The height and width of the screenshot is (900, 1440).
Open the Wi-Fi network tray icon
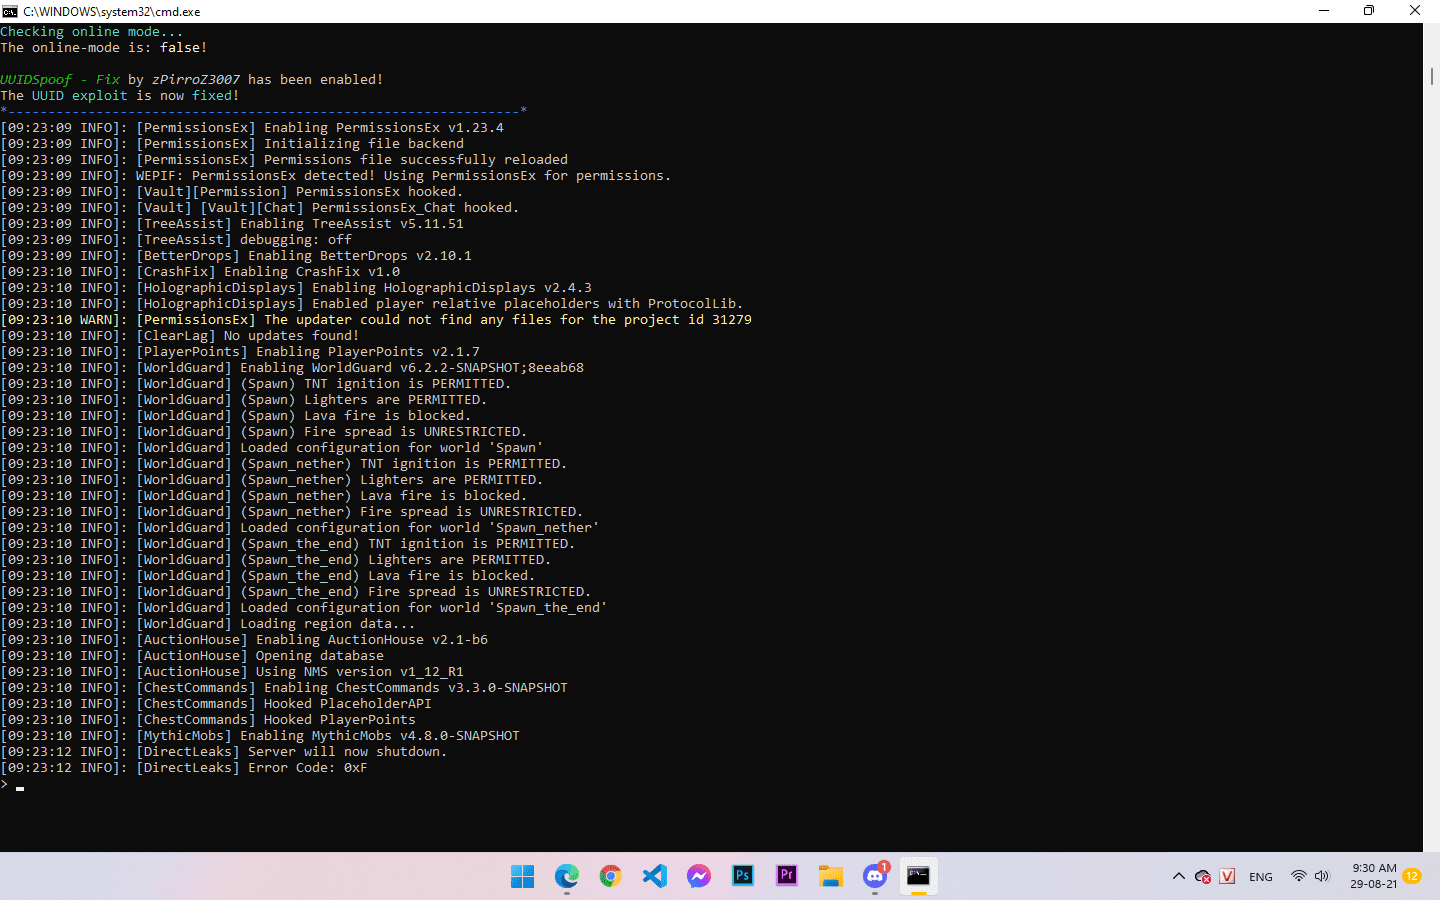1298,877
